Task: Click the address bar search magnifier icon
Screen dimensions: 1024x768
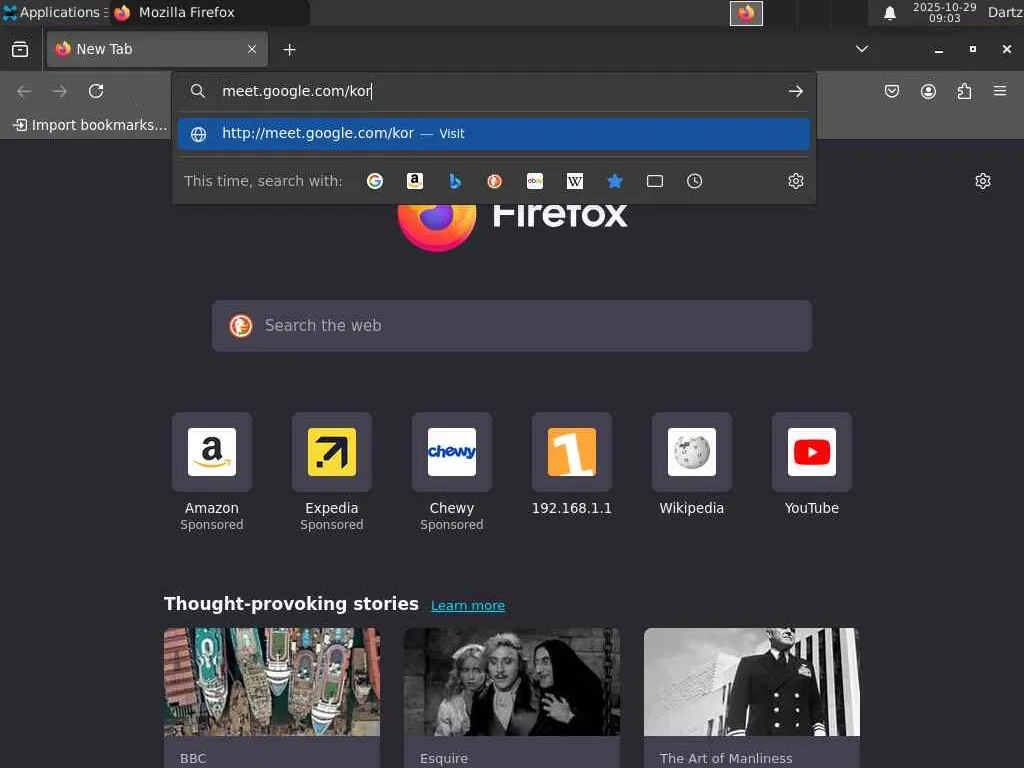Action: click(198, 91)
